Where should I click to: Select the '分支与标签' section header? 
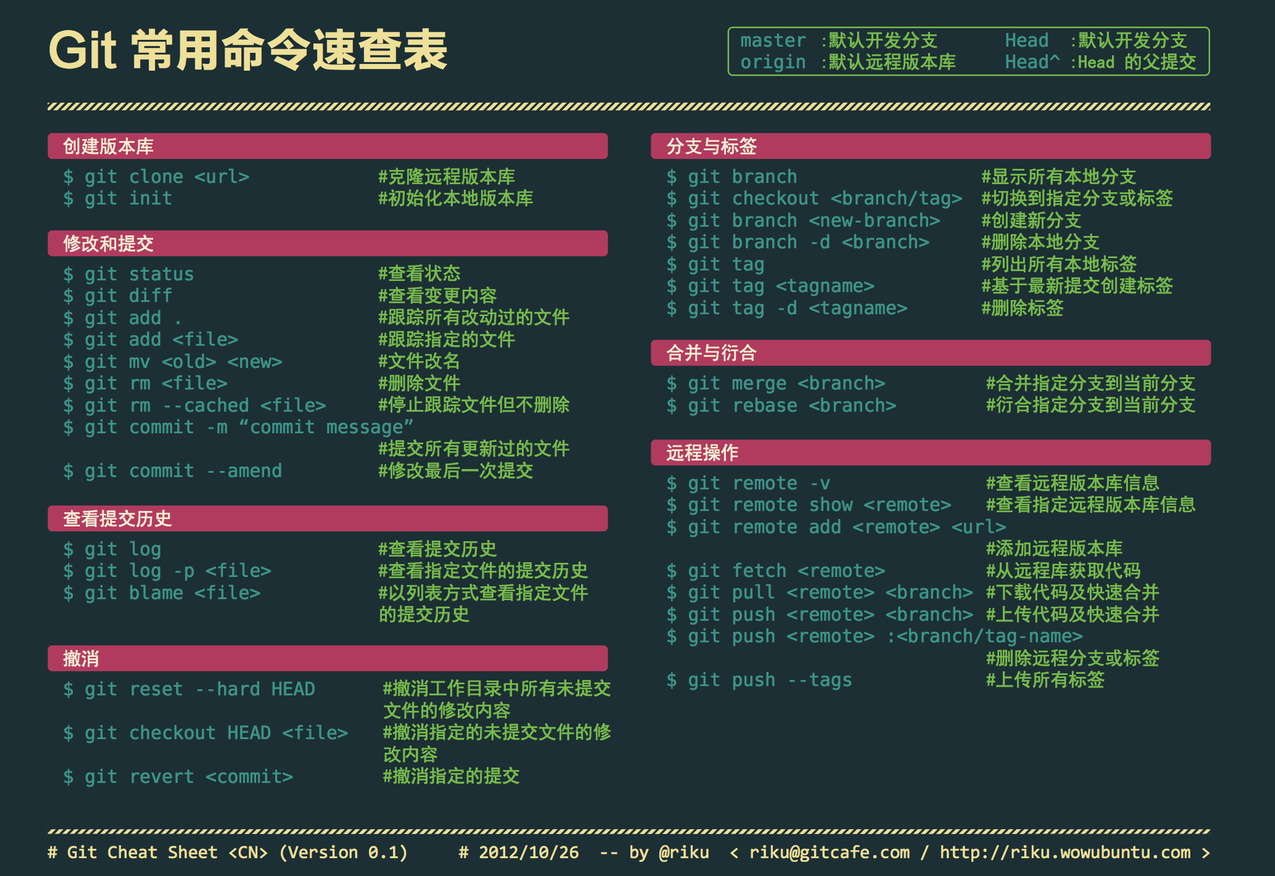(x=931, y=146)
